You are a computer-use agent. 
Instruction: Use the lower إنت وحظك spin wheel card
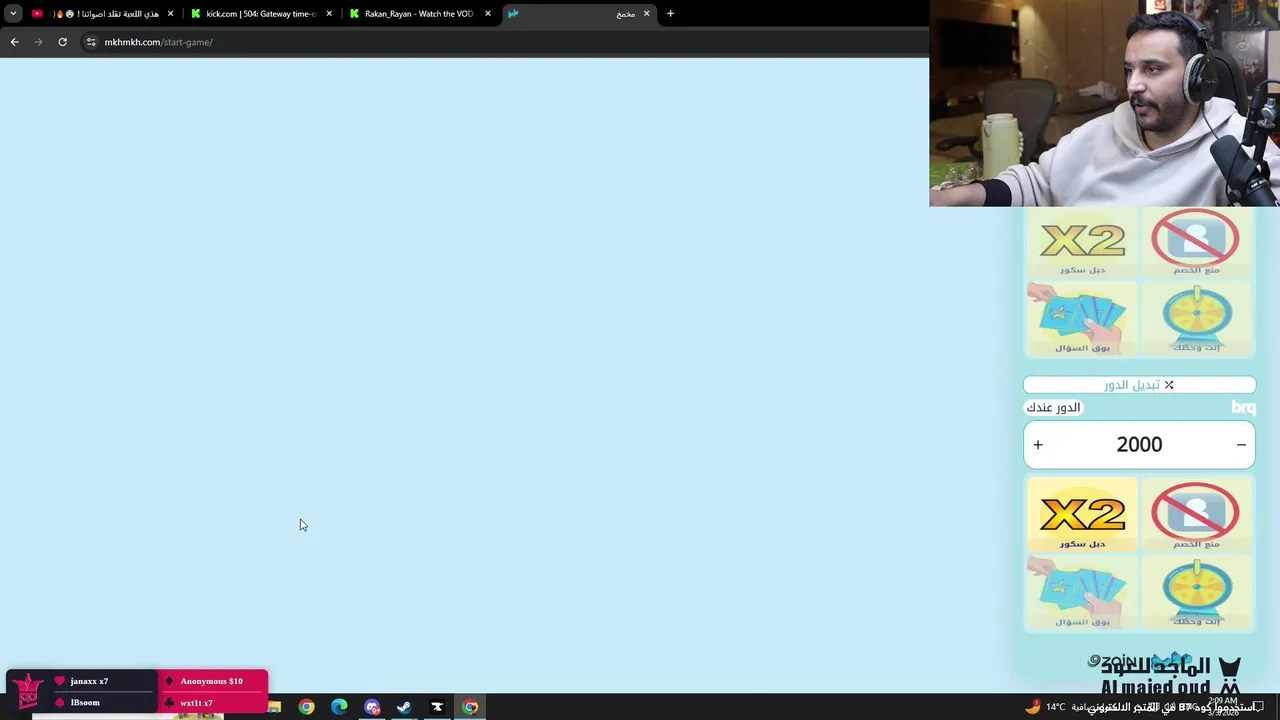click(1196, 591)
